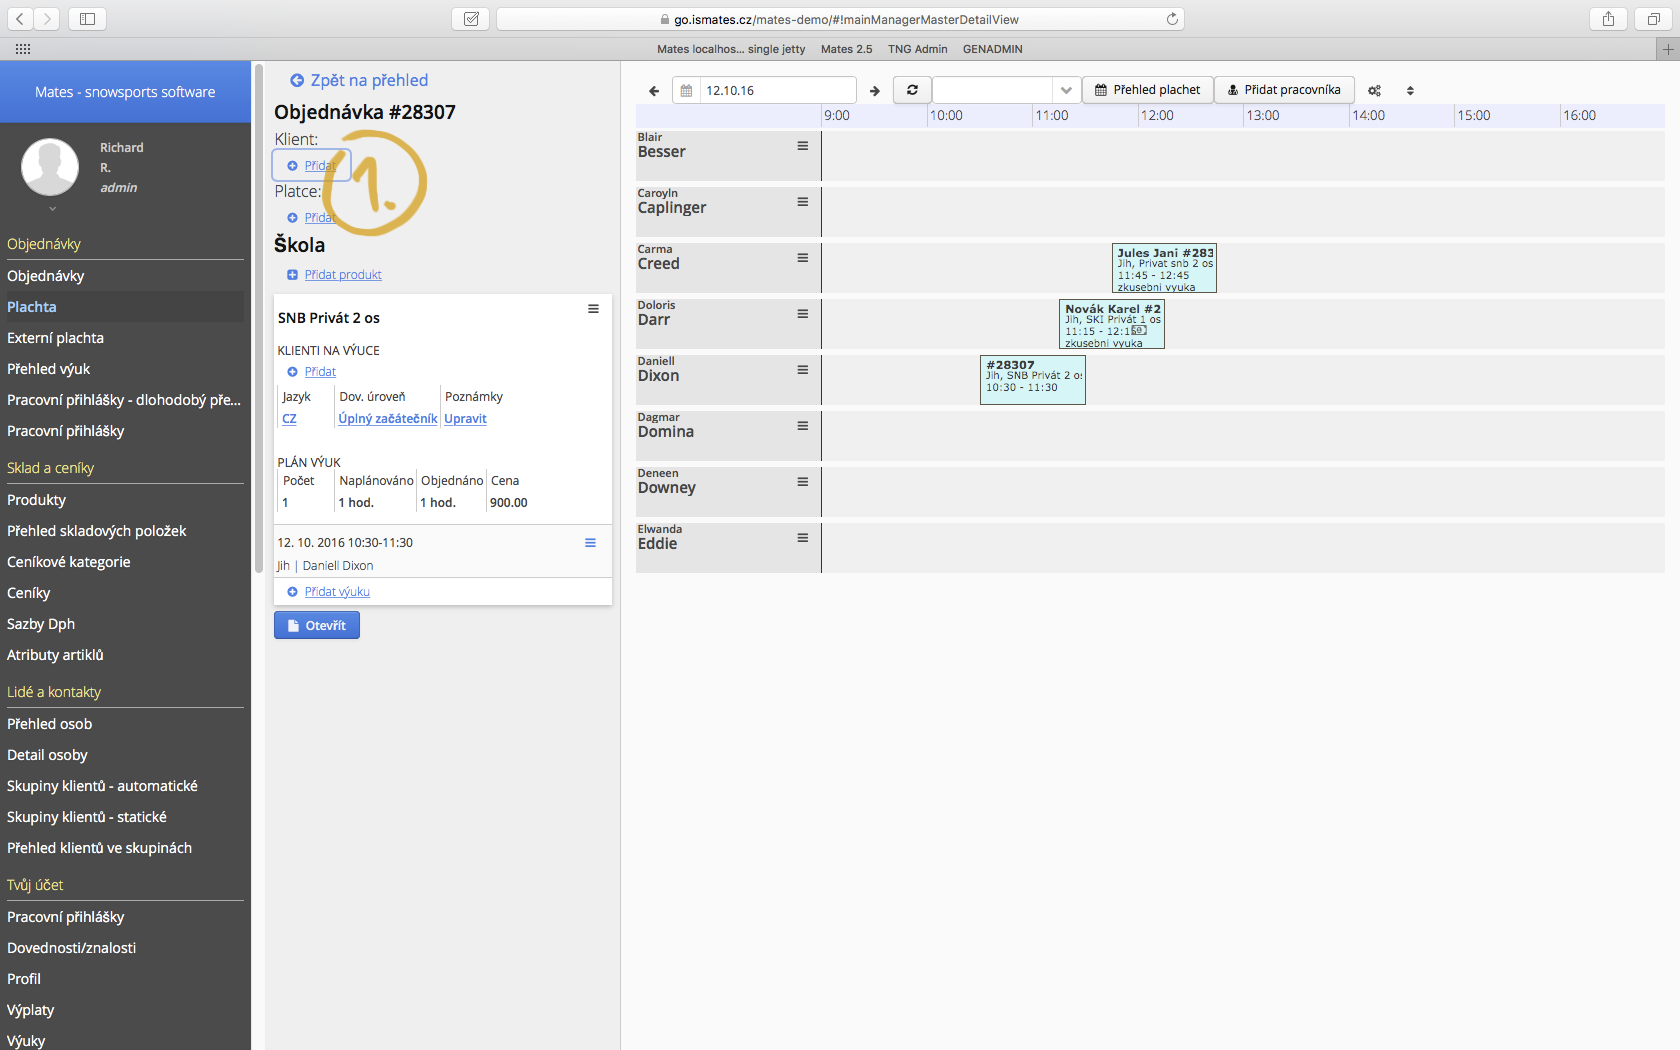The width and height of the screenshot is (1680, 1050).
Task: Click vertical scrollbar of order panel
Action: click(259, 318)
